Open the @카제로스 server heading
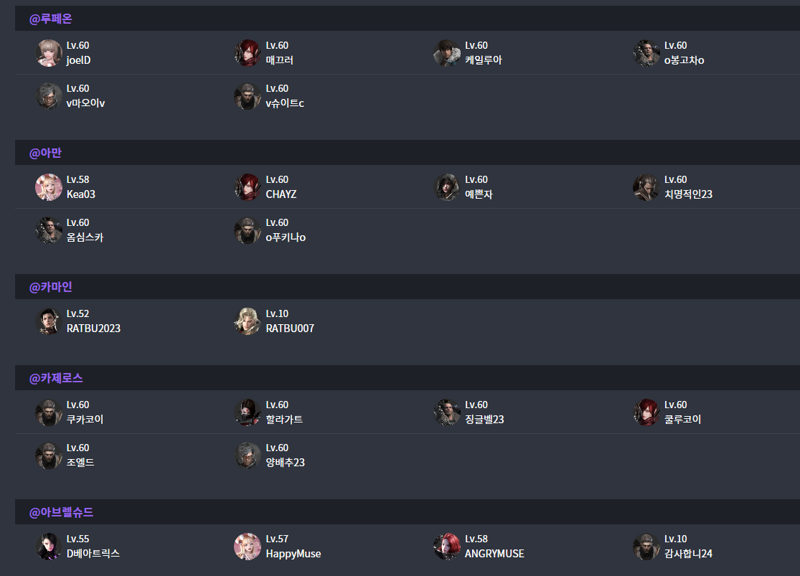 56,379
